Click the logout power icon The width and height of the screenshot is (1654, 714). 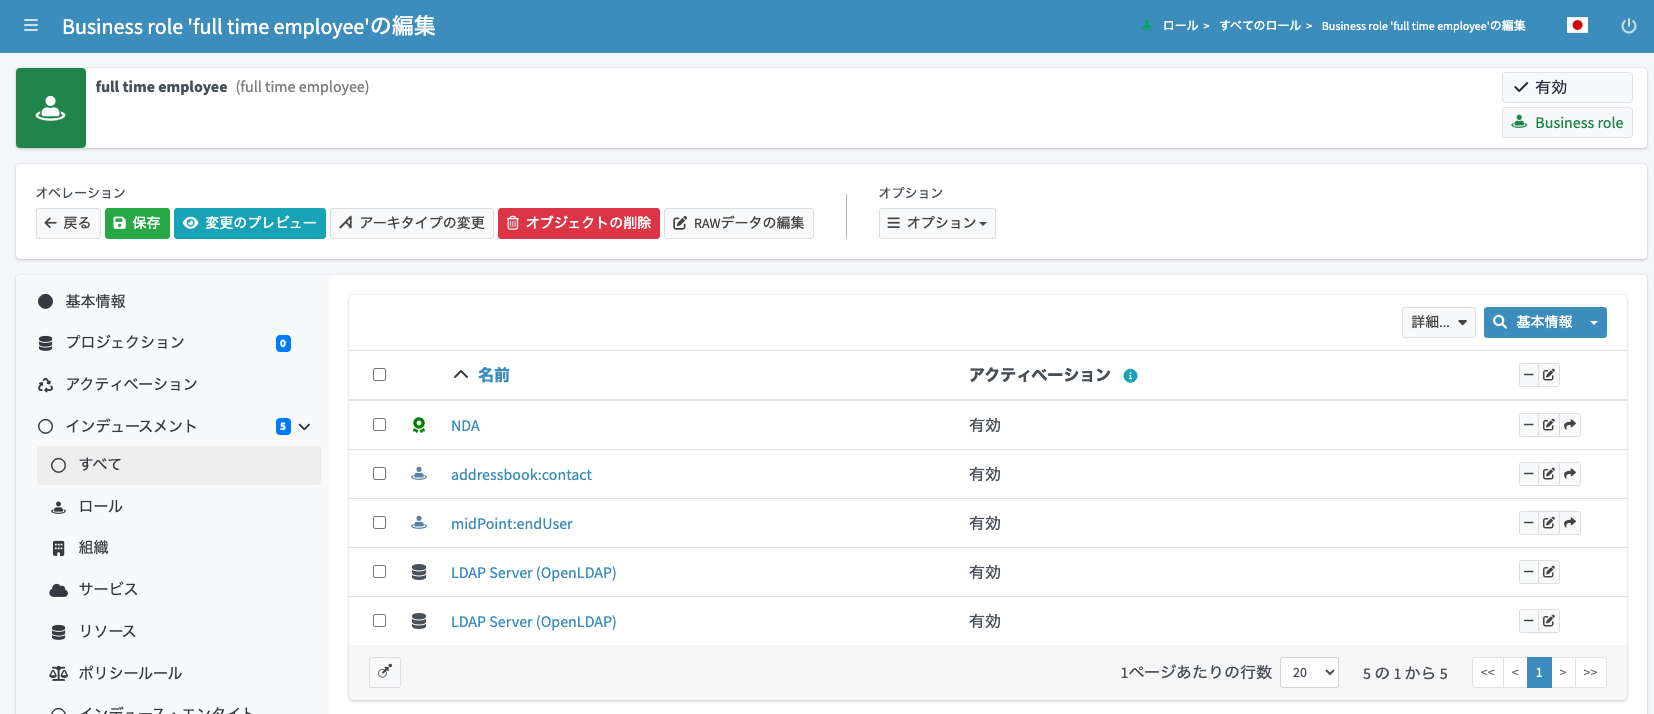pos(1629,26)
